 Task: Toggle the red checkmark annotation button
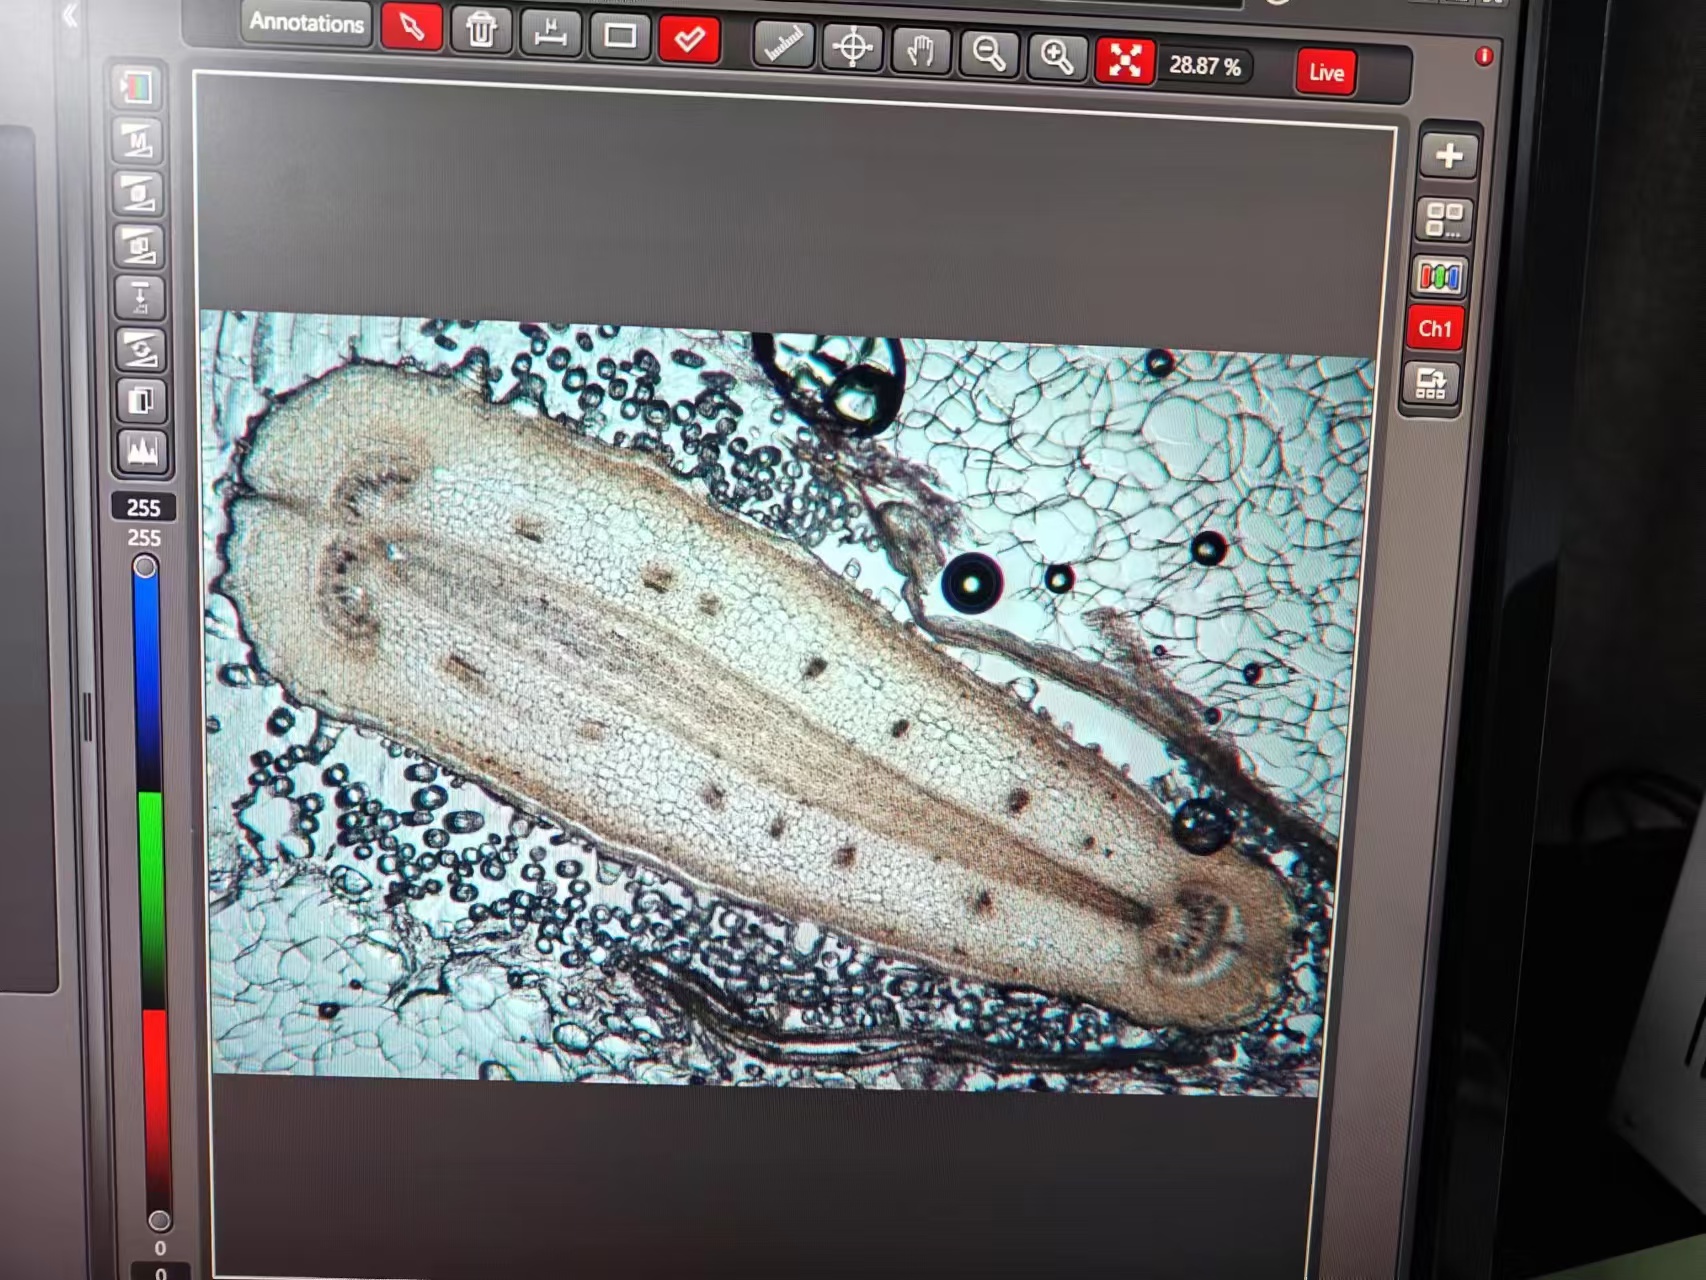689,40
